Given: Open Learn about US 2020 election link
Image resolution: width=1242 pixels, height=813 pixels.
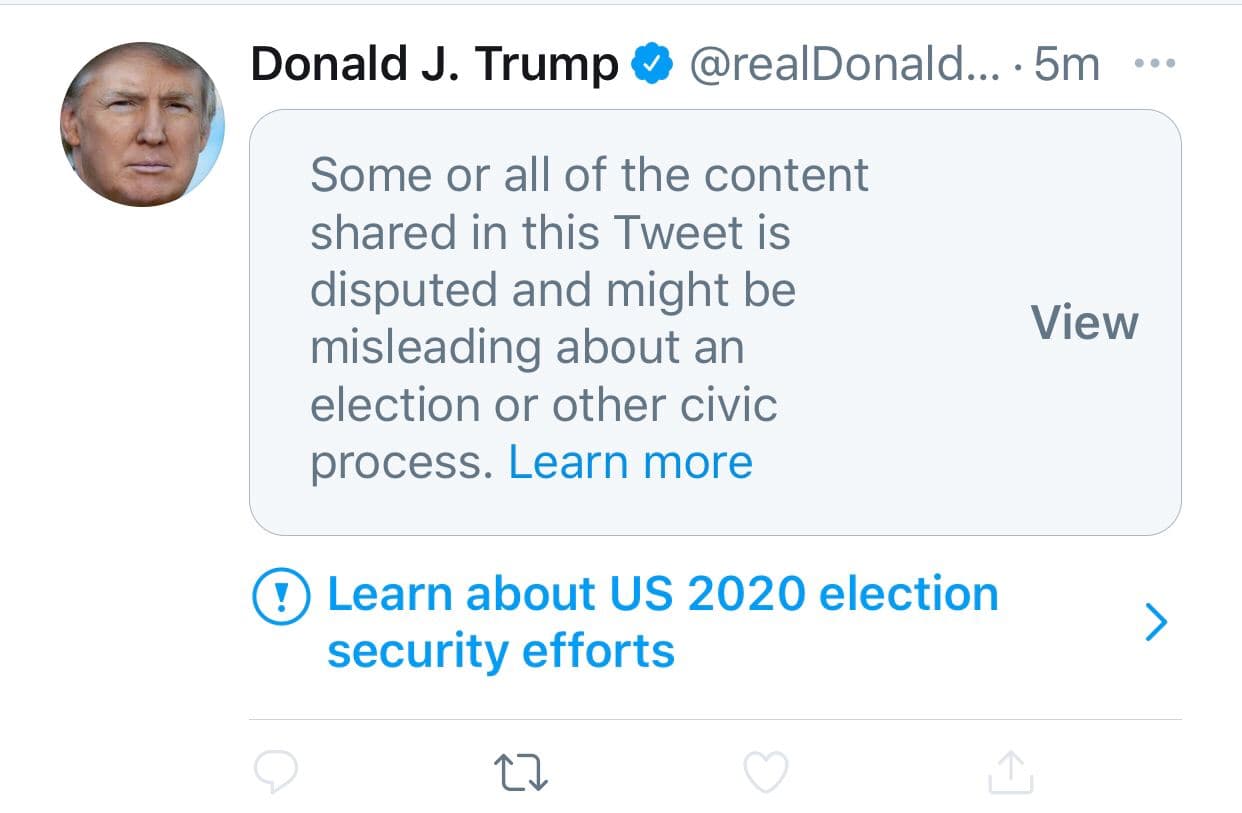Looking at the screenshot, I should pos(662,594).
